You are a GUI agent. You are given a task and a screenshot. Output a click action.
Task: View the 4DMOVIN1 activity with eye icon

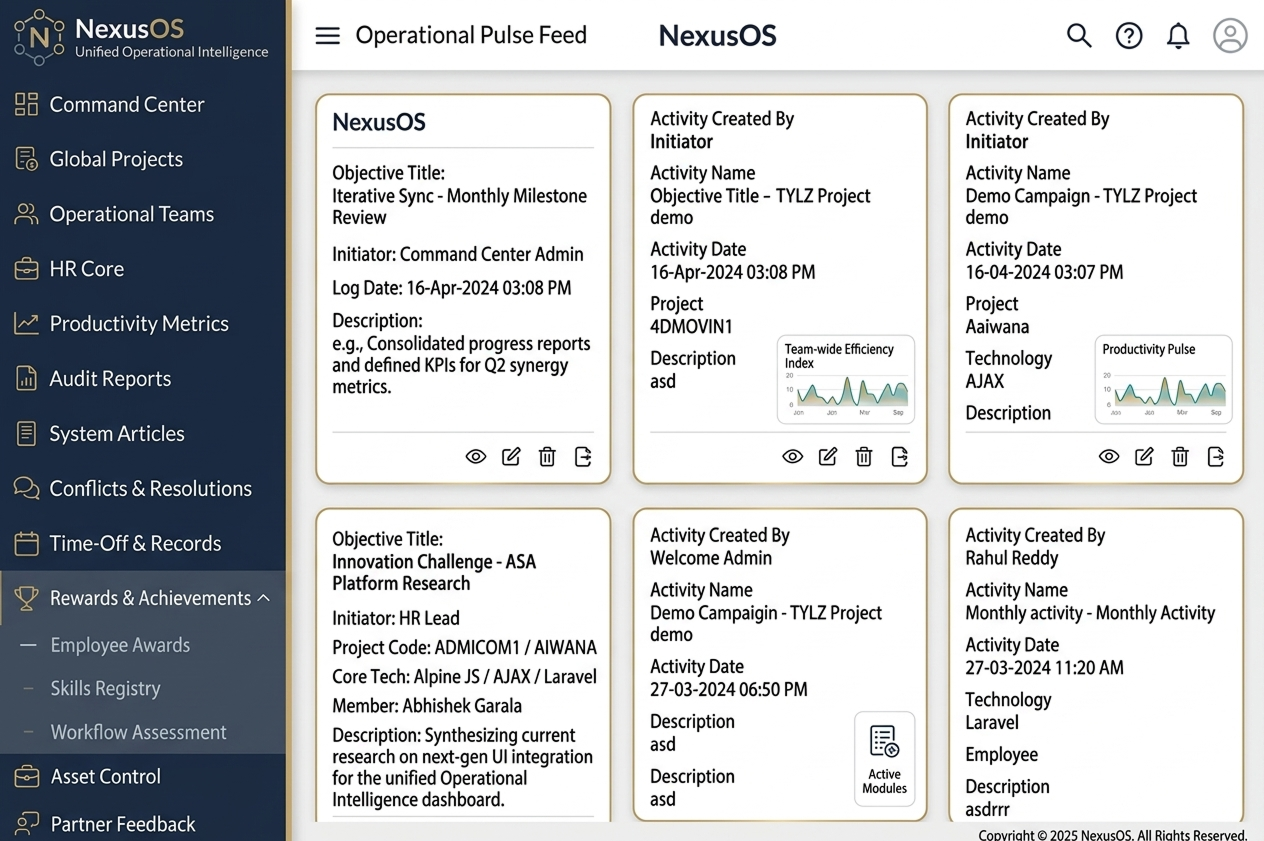click(x=792, y=457)
